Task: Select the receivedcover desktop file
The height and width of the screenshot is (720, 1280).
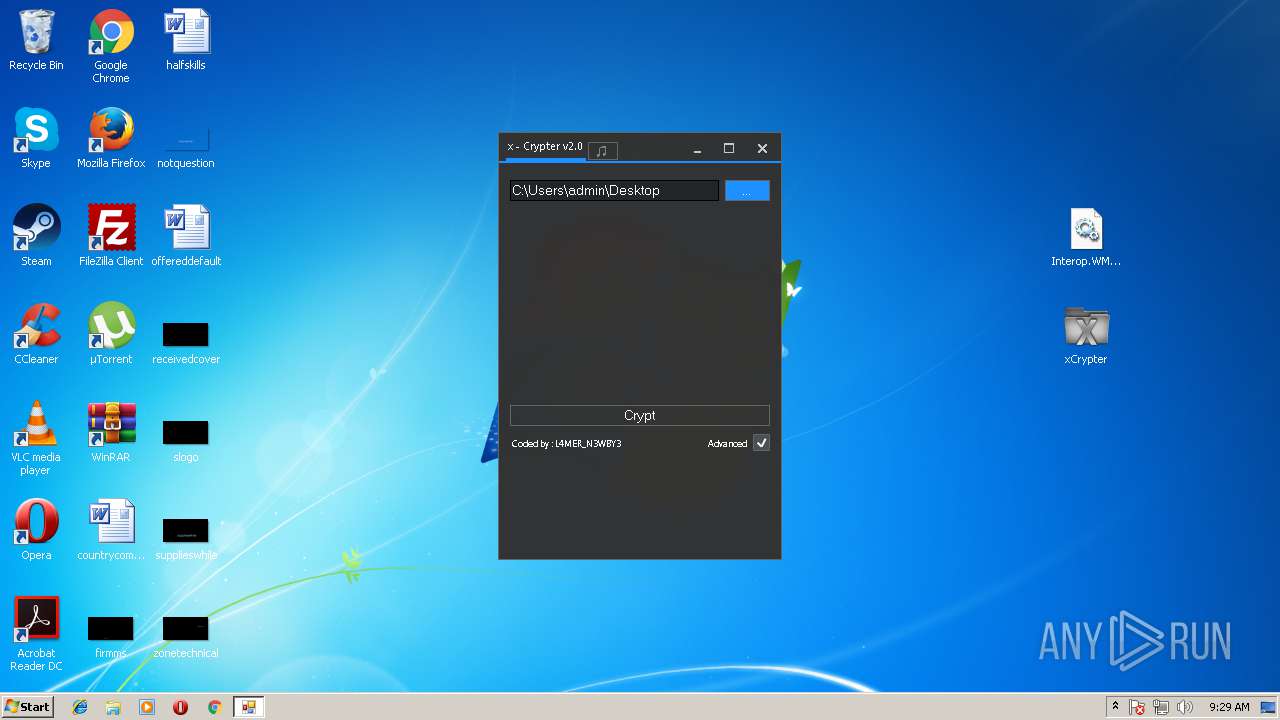Action: pyautogui.click(x=186, y=342)
